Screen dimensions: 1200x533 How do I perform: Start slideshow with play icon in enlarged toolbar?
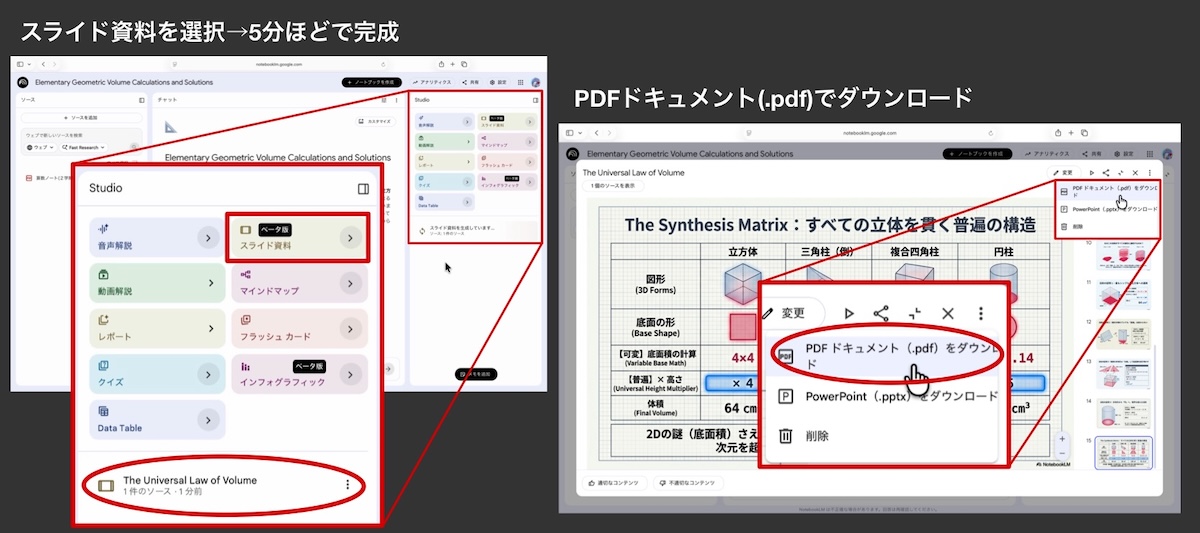(x=849, y=313)
